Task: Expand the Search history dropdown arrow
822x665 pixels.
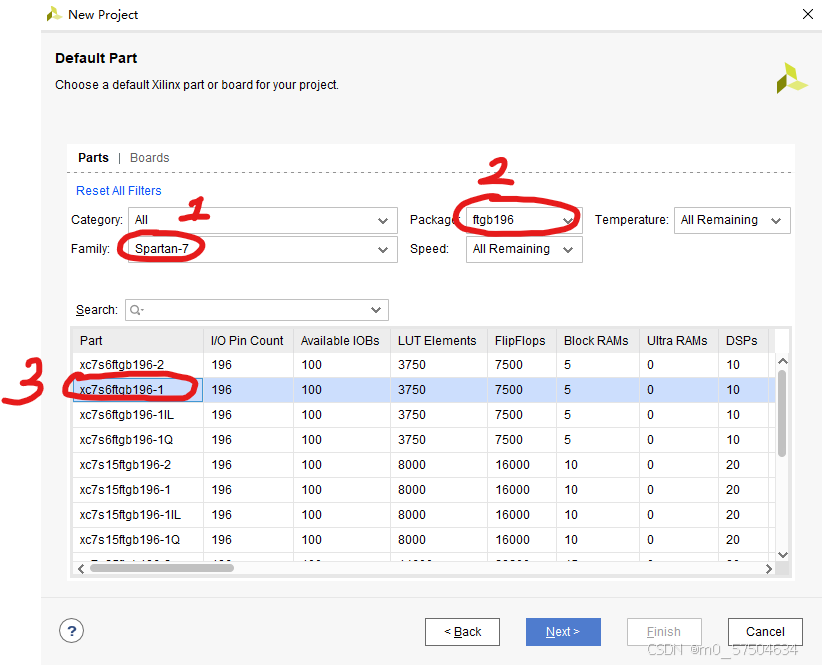Action: [376, 310]
